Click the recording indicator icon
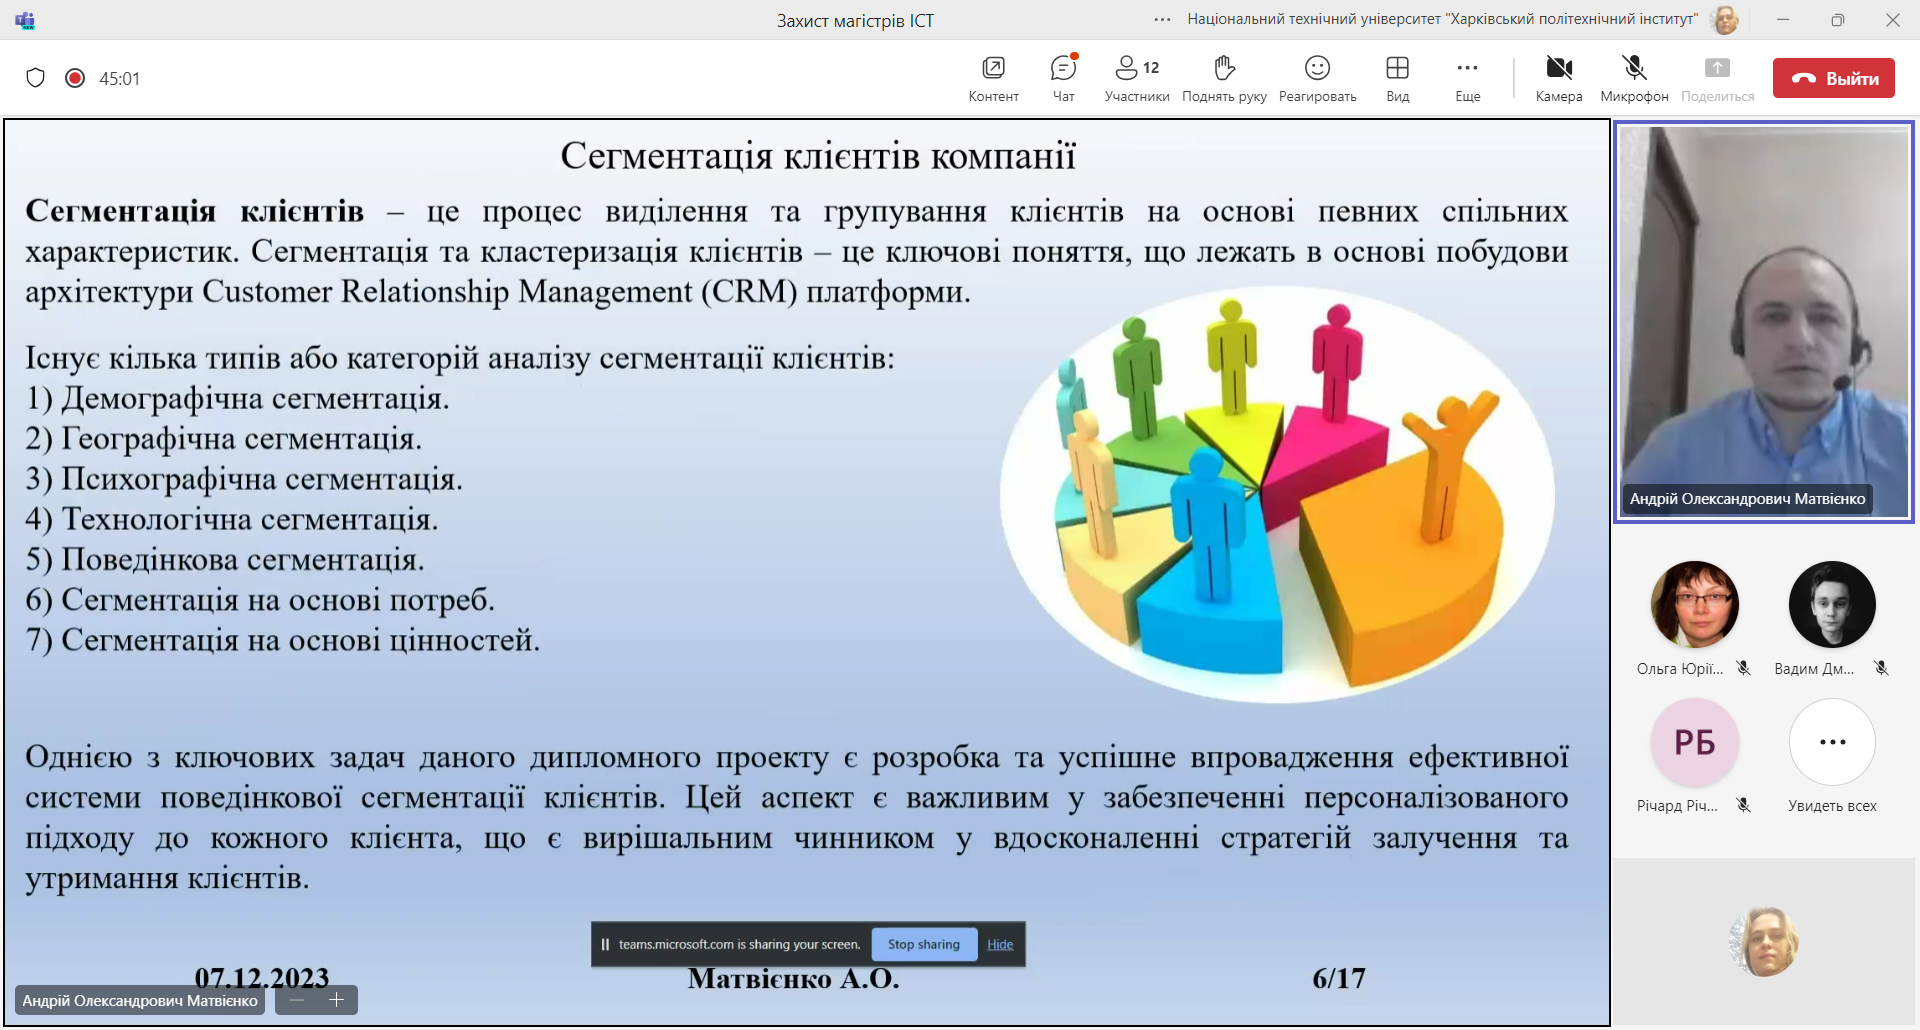1920x1030 pixels. pos(75,78)
